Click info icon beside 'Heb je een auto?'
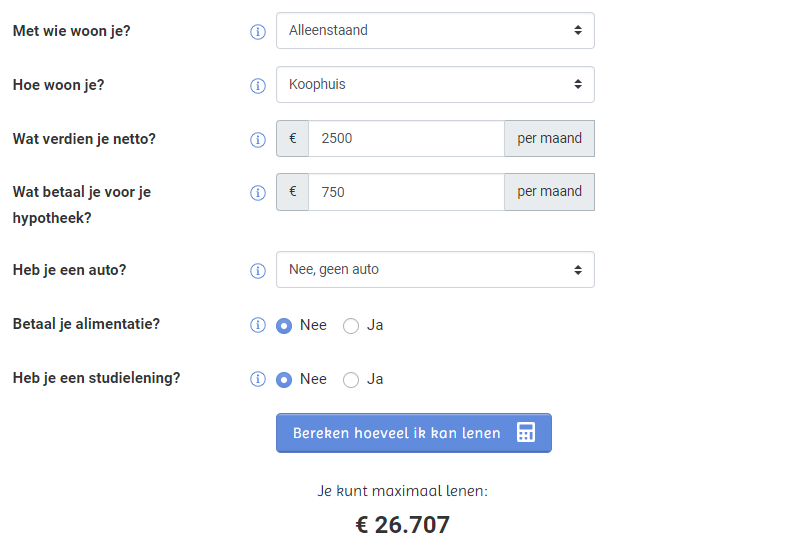 257,270
